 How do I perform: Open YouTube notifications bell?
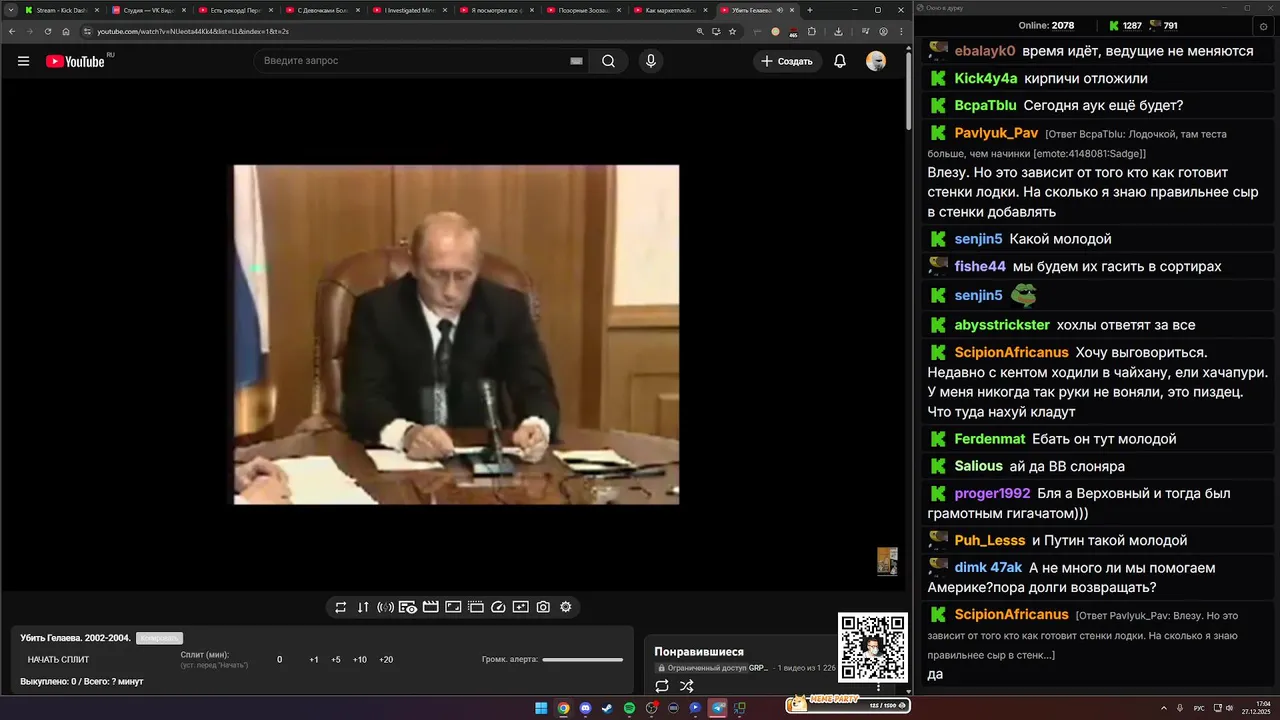(x=840, y=61)
